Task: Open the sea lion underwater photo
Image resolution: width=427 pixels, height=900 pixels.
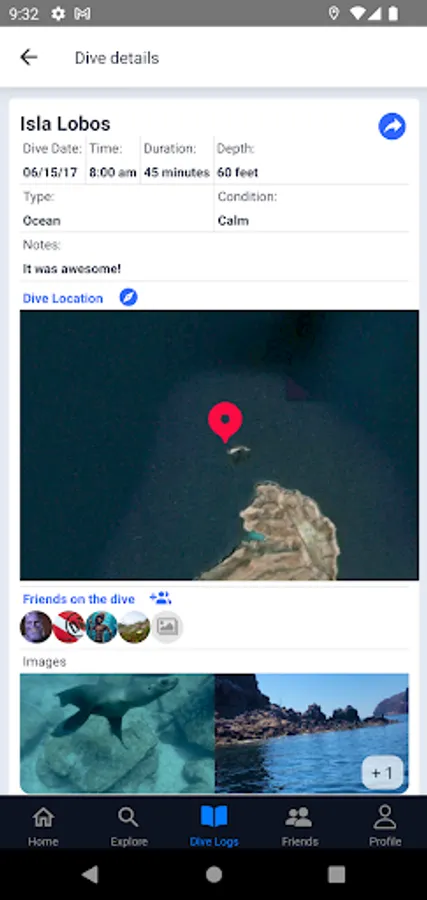Action: 117,734
